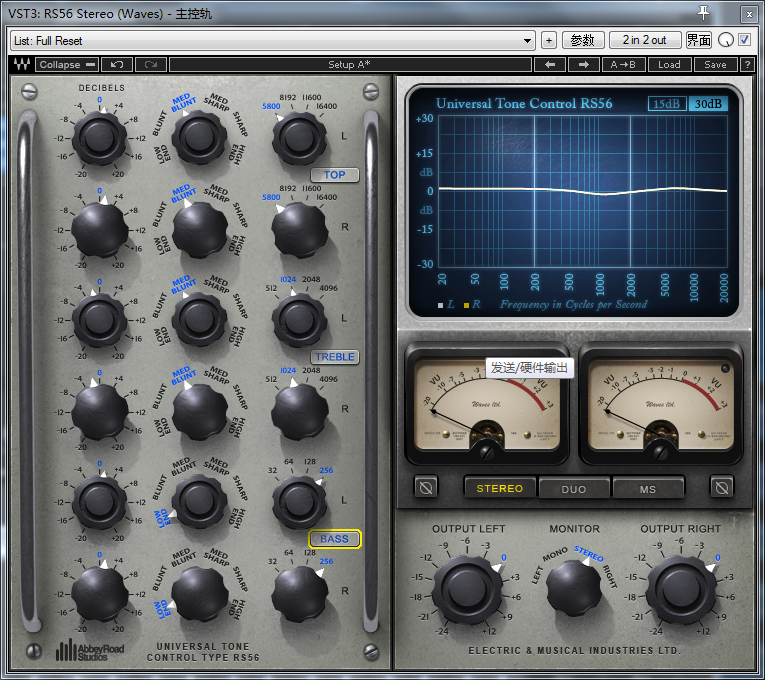Click the 参数 parameters button
The height and width of the screenshot is (680, 765).
(583, 40)
